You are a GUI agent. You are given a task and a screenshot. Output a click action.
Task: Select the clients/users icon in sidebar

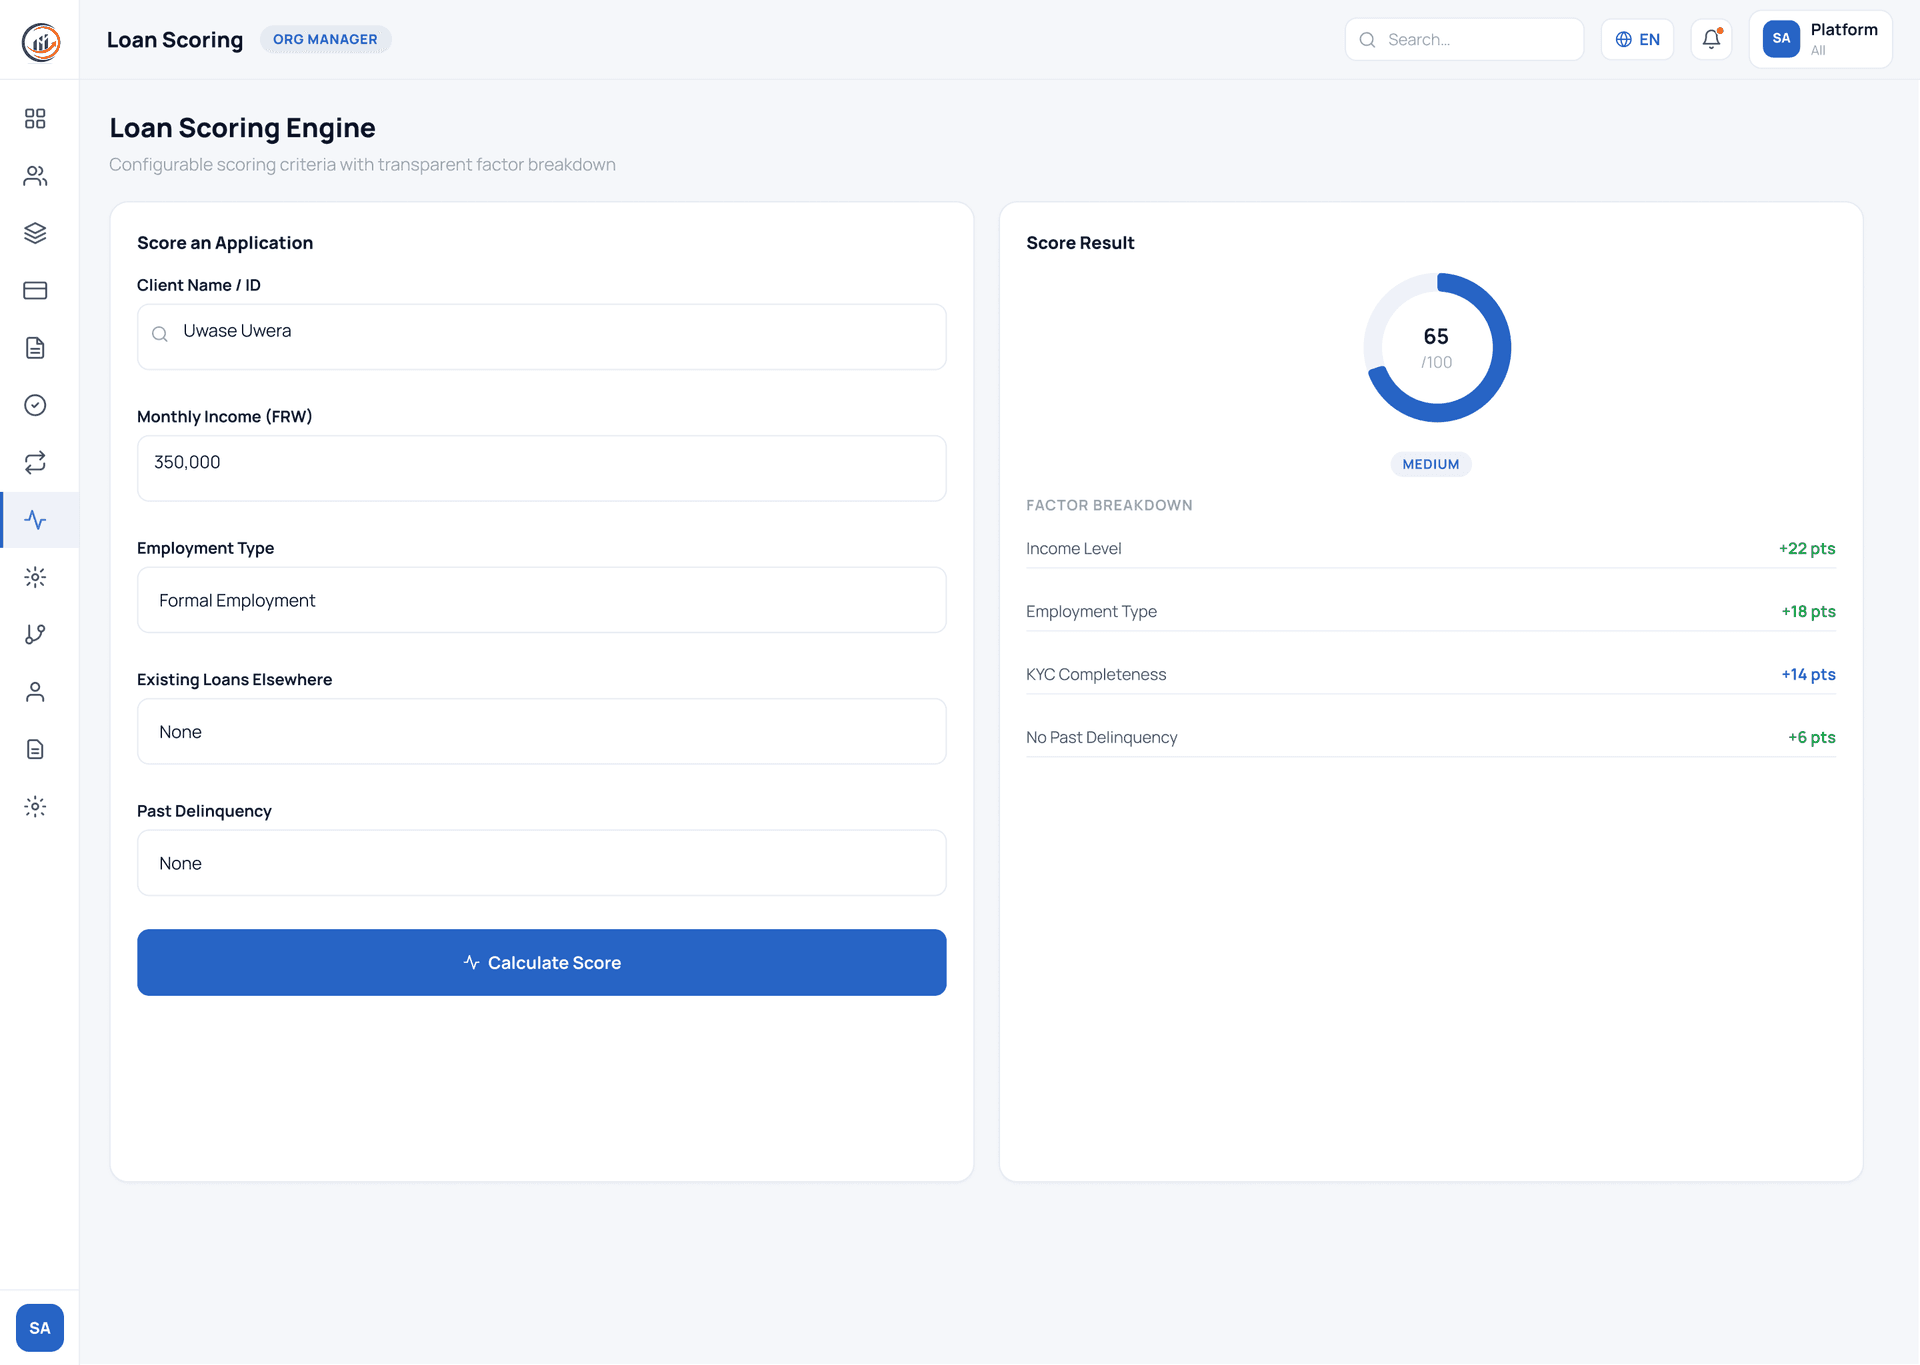[35, 175]
